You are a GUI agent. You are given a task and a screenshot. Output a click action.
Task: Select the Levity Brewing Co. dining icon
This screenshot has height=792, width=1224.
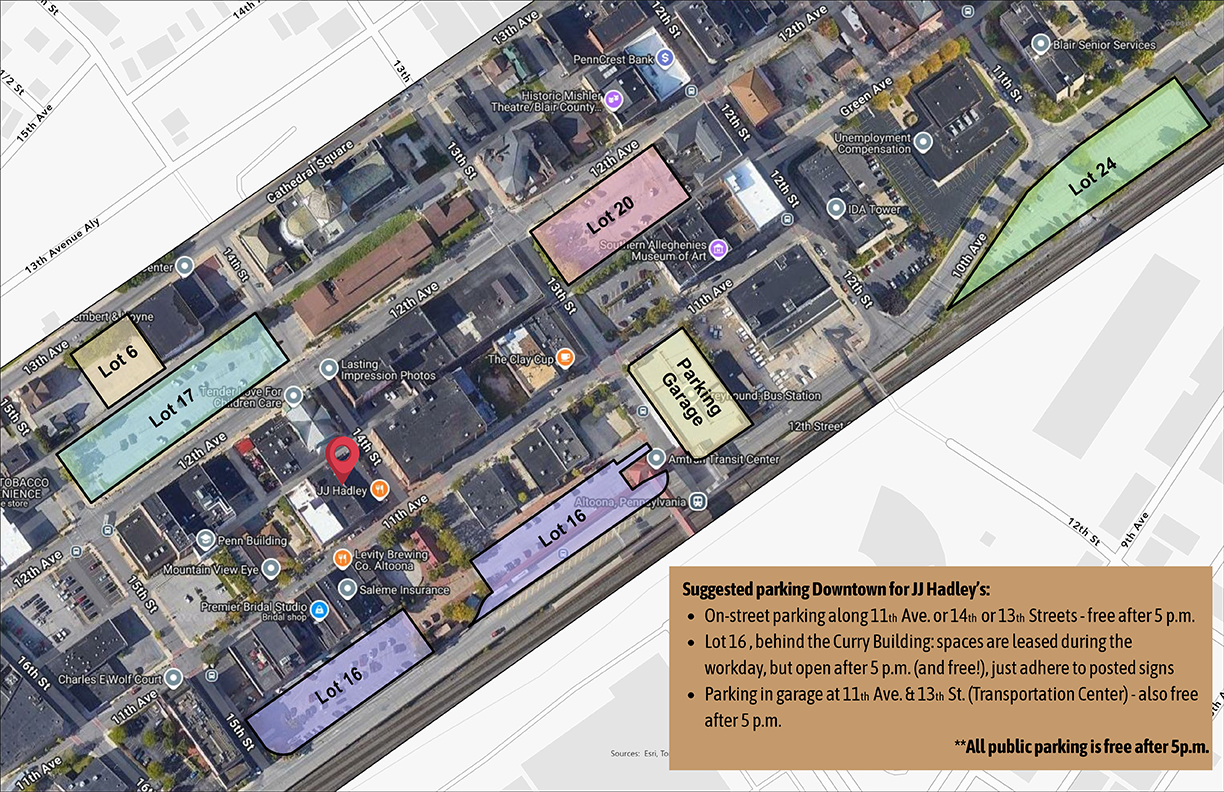click(x=343, y=558)
